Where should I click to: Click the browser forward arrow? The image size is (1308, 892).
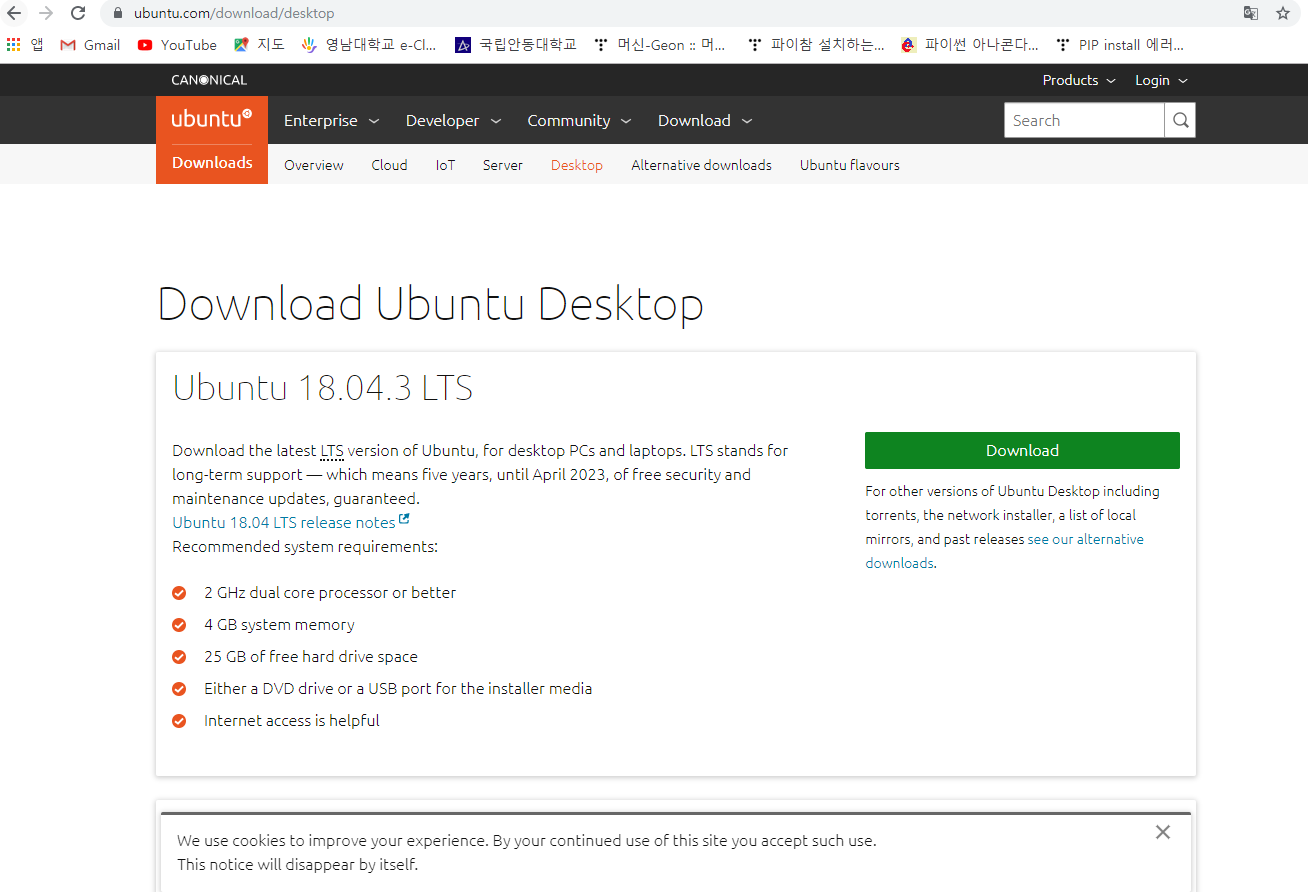point(46,13)
